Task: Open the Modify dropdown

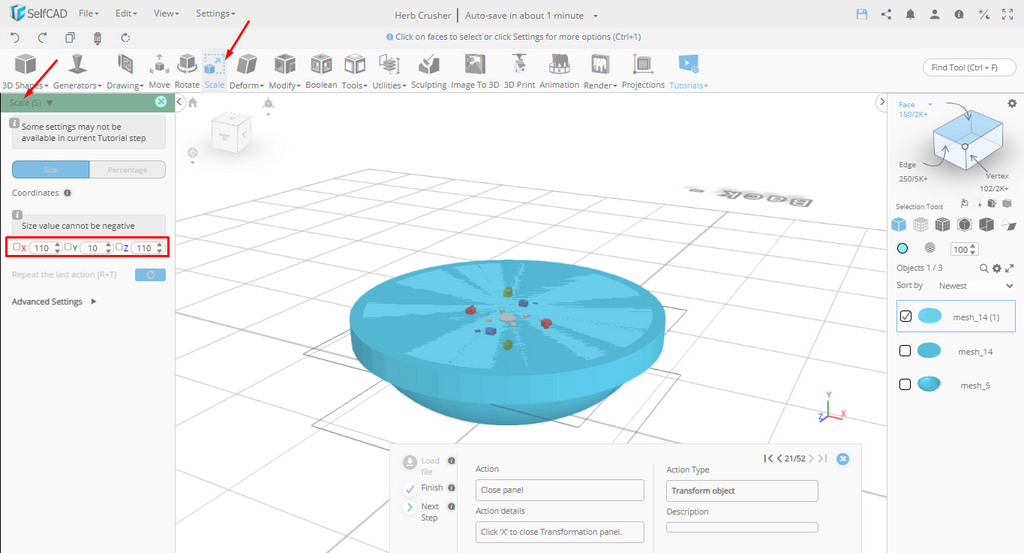Action: tap(284, 71)
